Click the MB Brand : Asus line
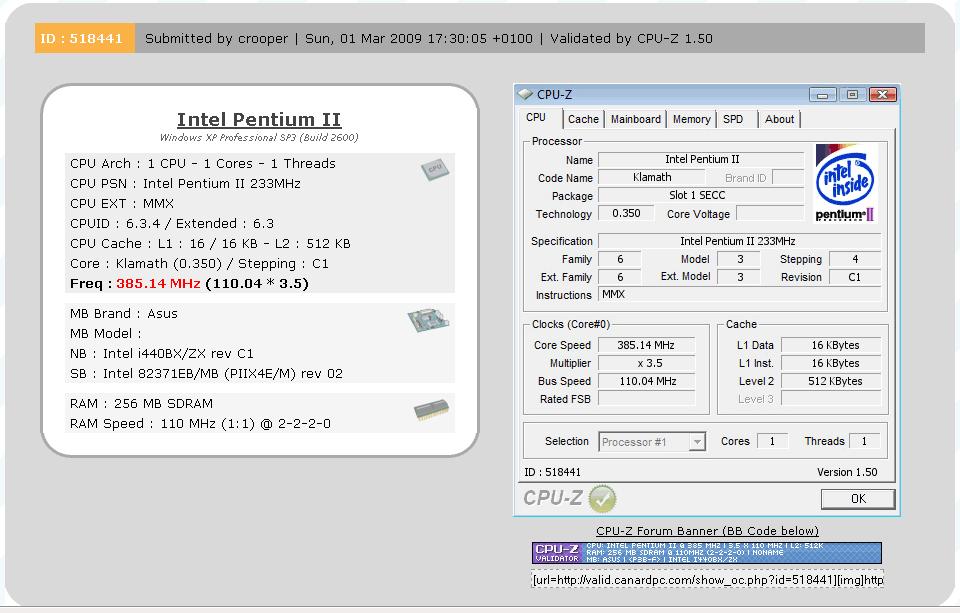960x613 pixels. (x=124, y=314)
